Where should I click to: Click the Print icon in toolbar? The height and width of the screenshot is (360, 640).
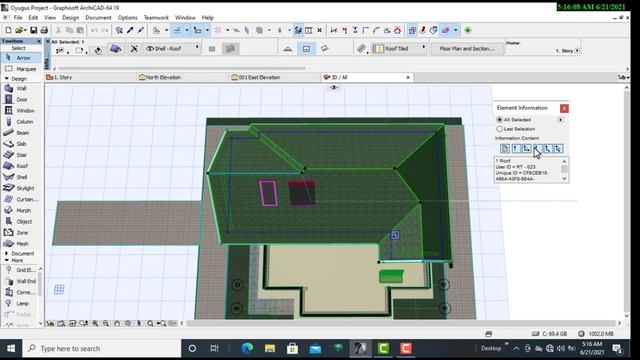44,30
